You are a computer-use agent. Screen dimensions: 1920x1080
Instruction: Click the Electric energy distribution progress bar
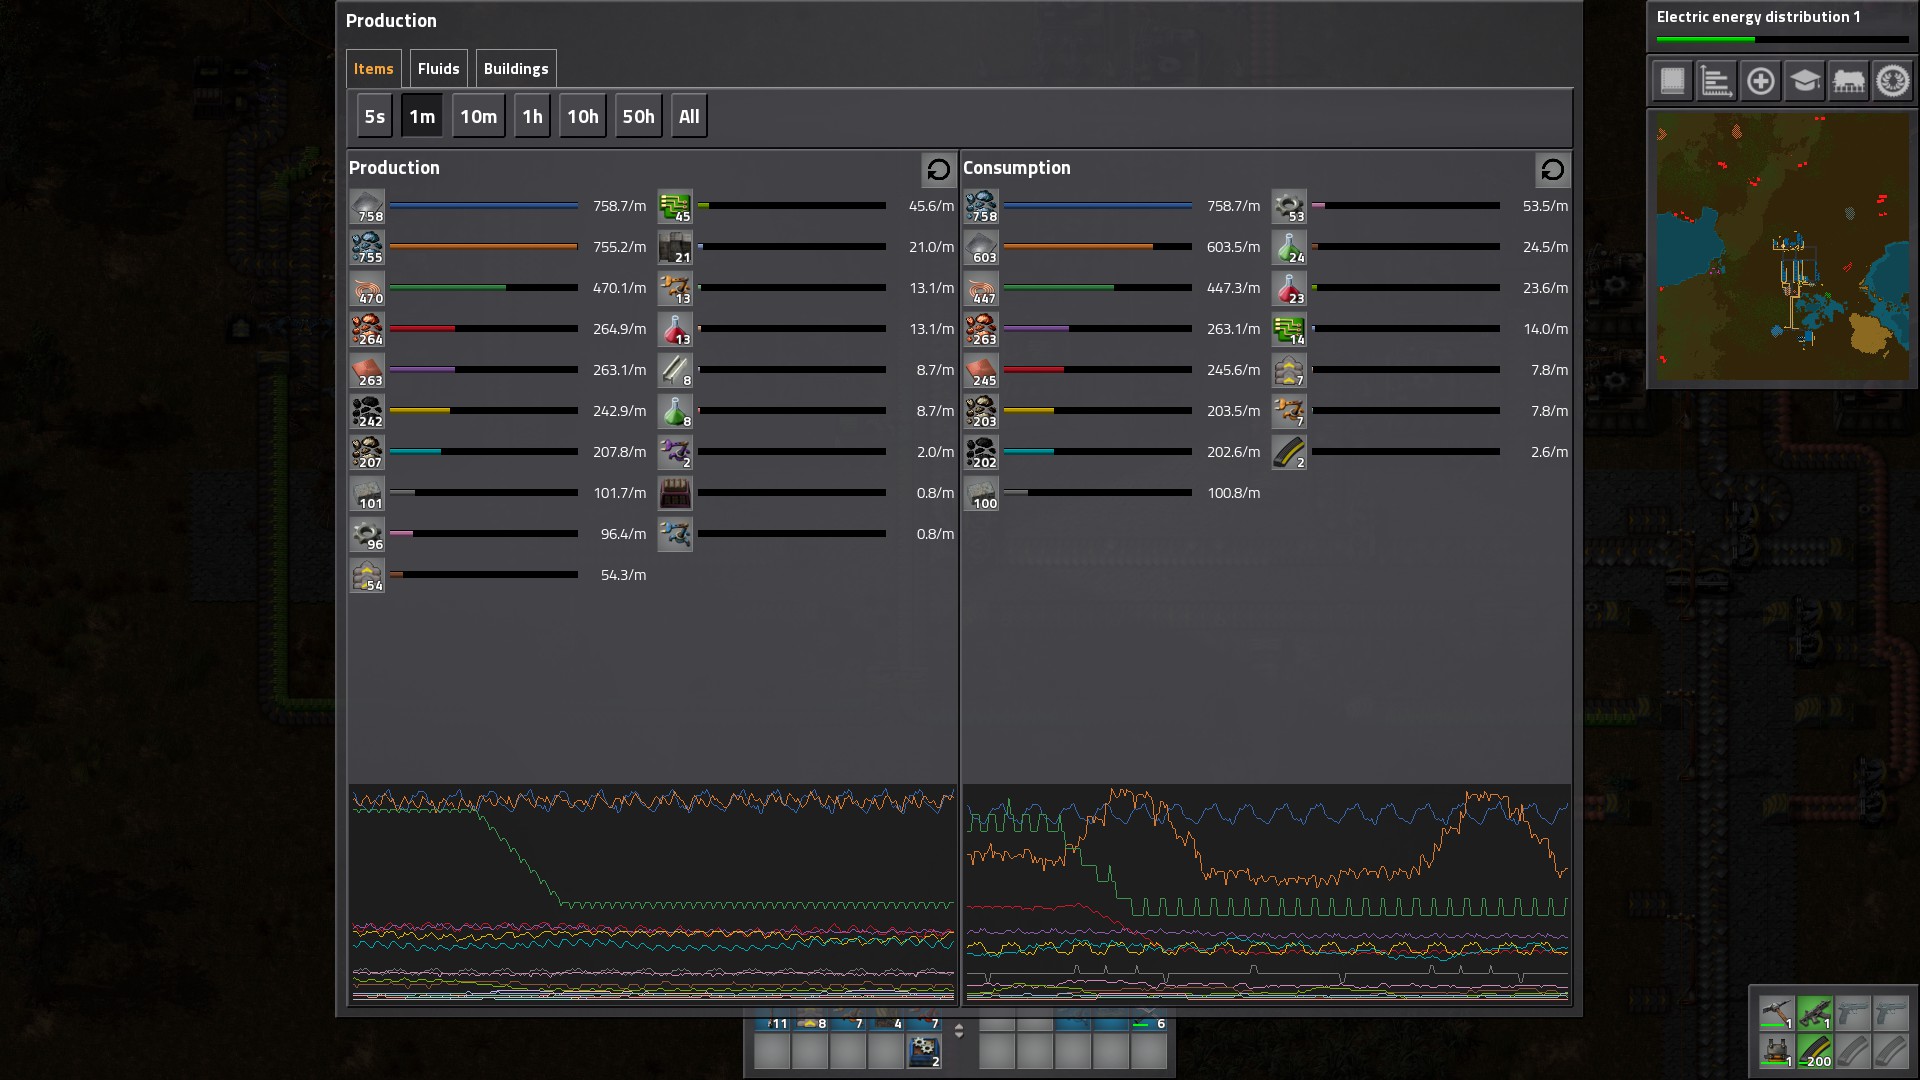tap(1782, 40)
